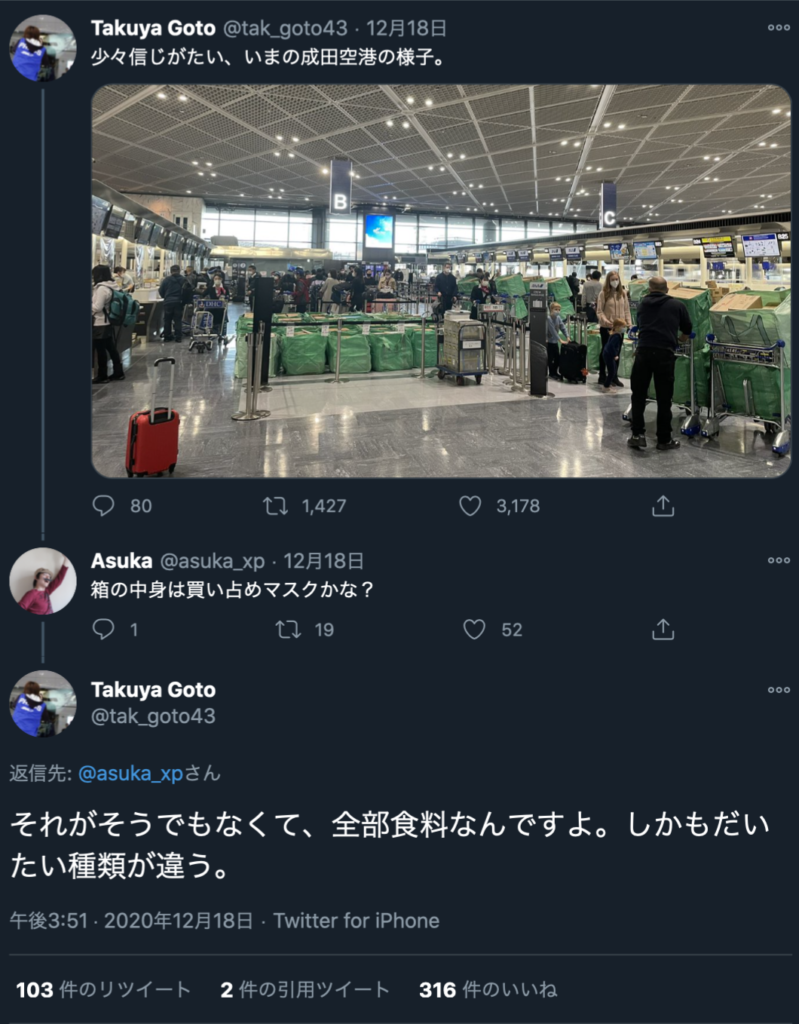Screen dimensions: 799x1024
Task: Retweet the Narita airport photo tweet
Action: click(x=275, y=505)
